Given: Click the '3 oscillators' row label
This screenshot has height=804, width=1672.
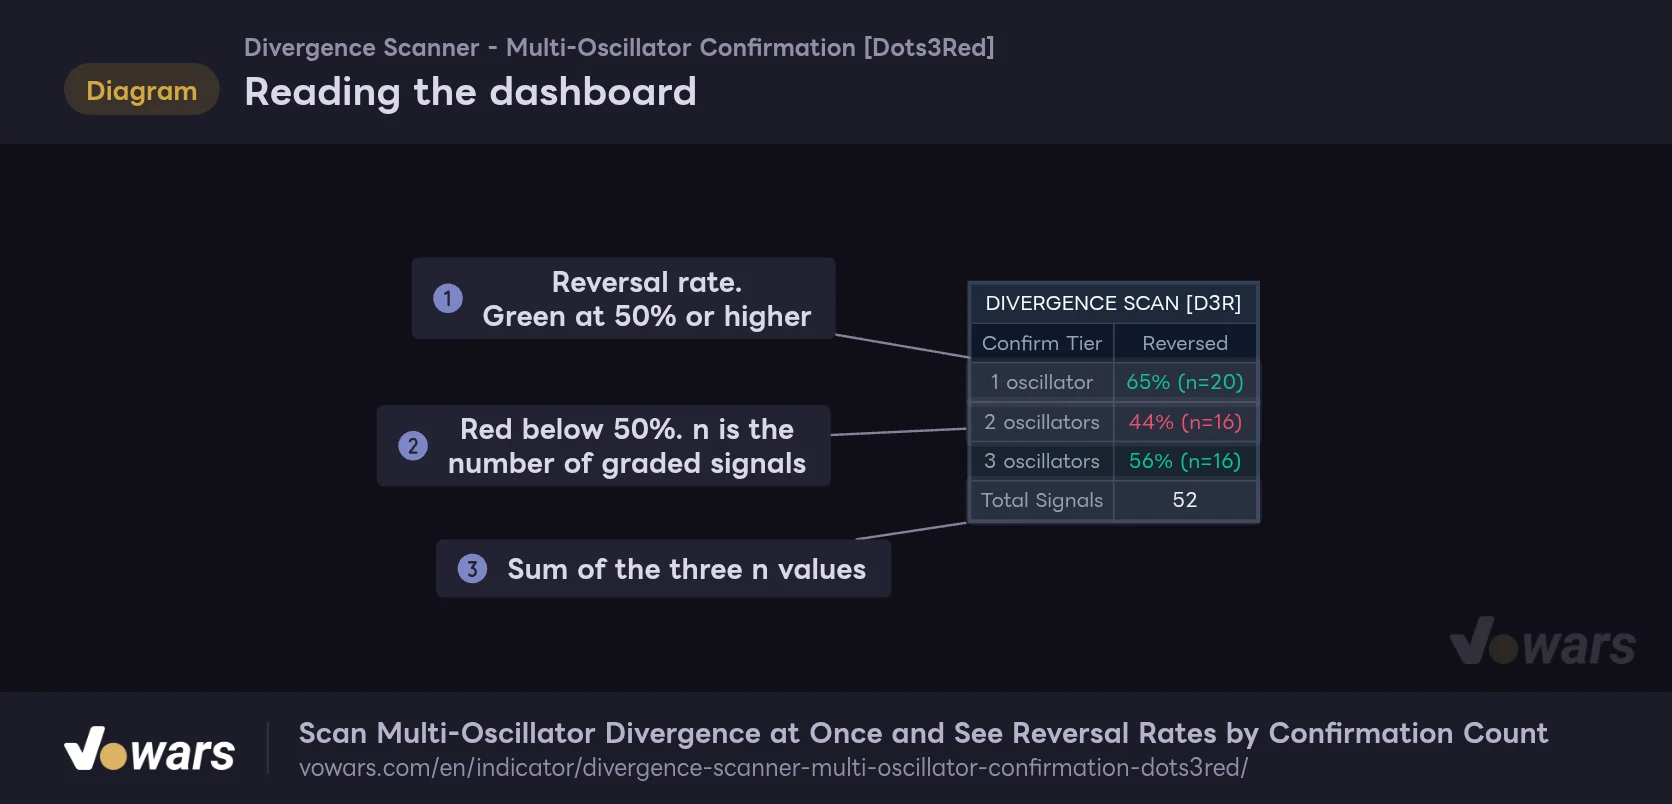Looking at the screenshot, I should (1042, 461).
